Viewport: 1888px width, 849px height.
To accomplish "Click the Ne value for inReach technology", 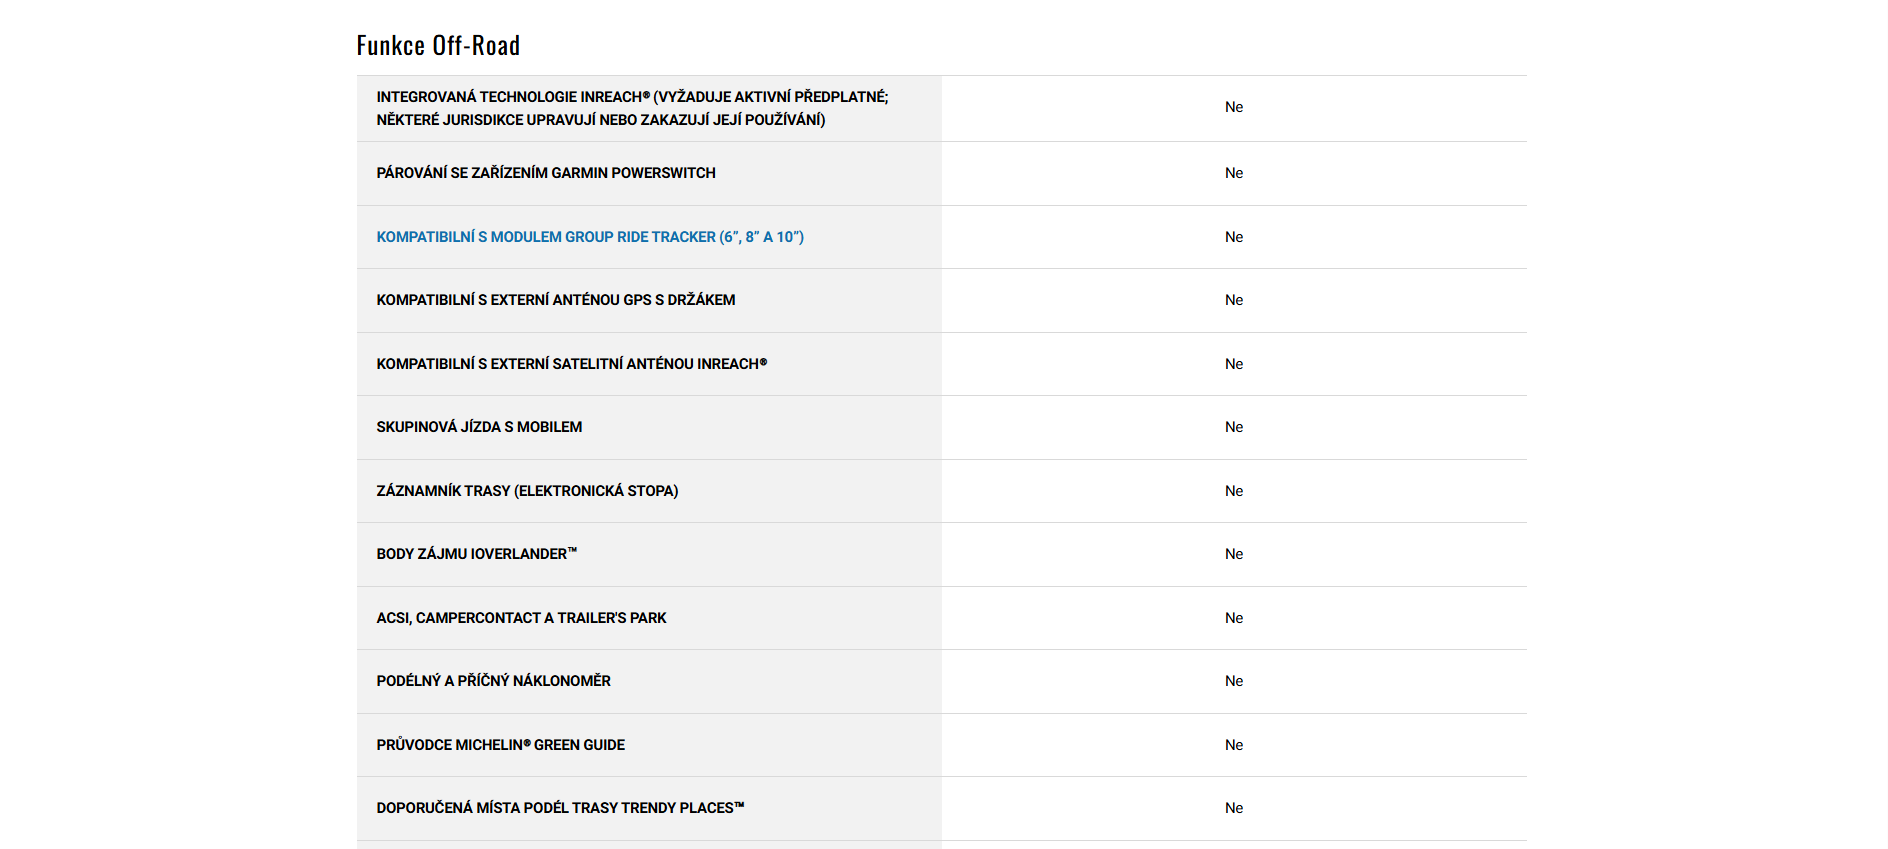I will tap(1234, 107).
